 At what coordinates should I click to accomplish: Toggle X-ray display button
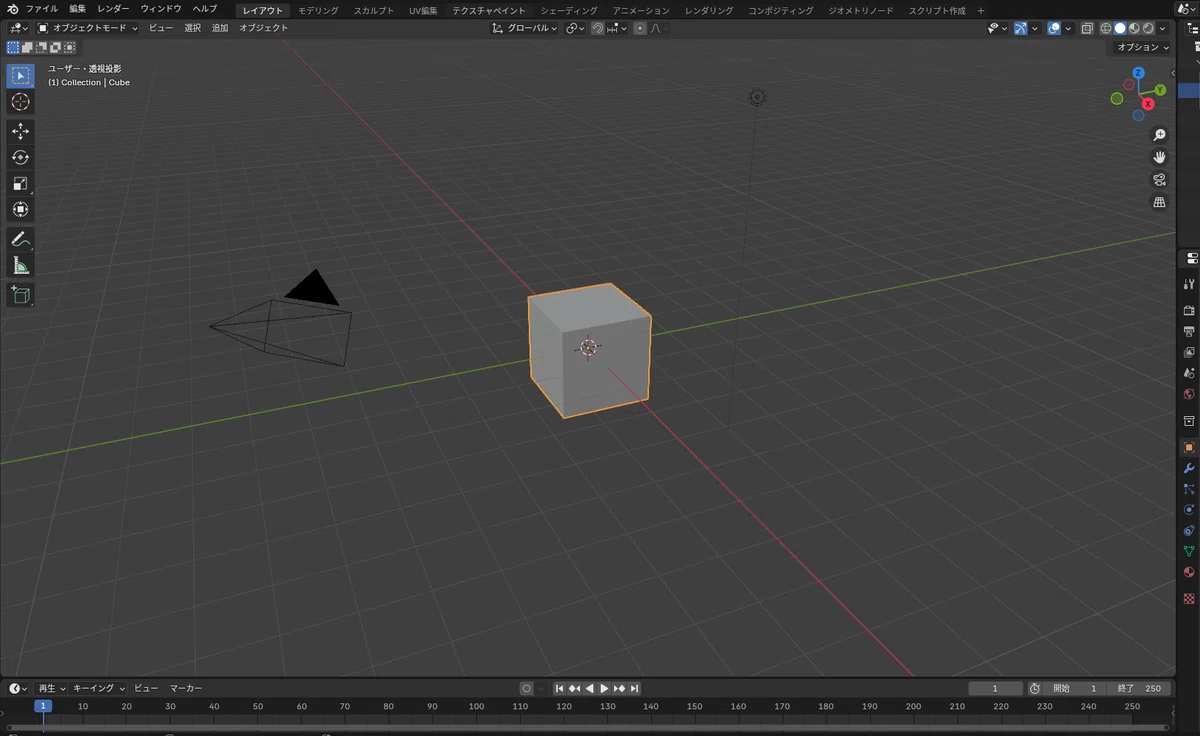(x=1087, y=28)
